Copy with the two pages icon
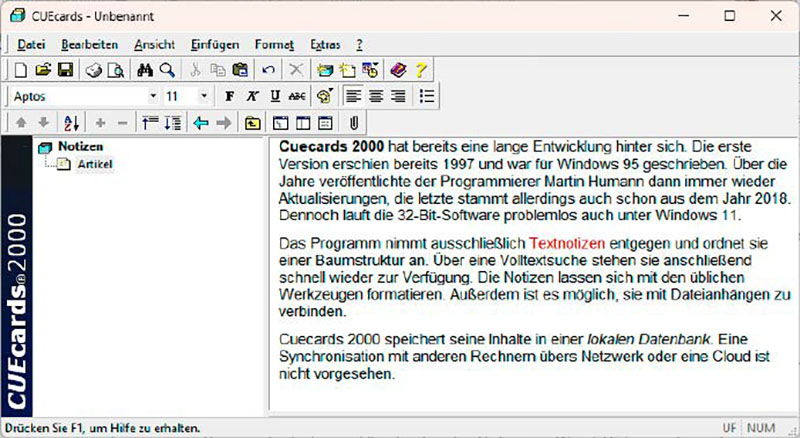800x438 pixels. 218,70
